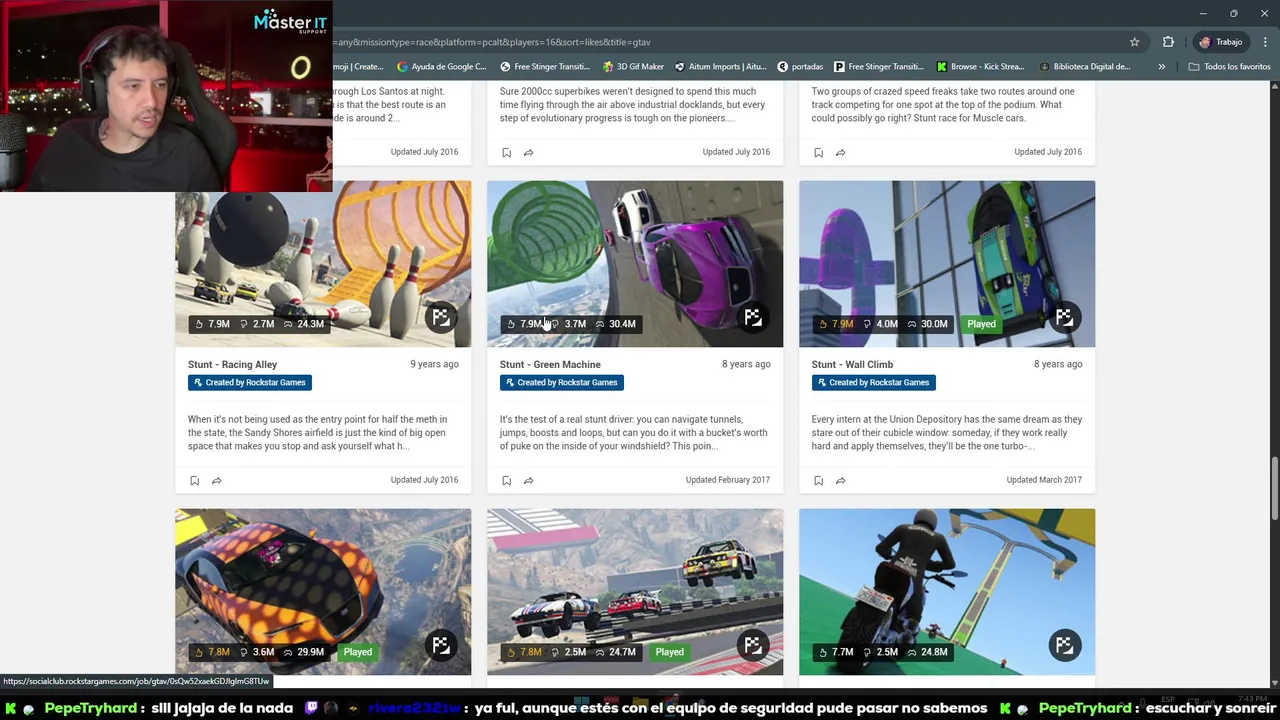Screen dimensions: 1280x720
Task: Click Created by Rockstar Games badge under Green Machine
Action: (561, 382)
